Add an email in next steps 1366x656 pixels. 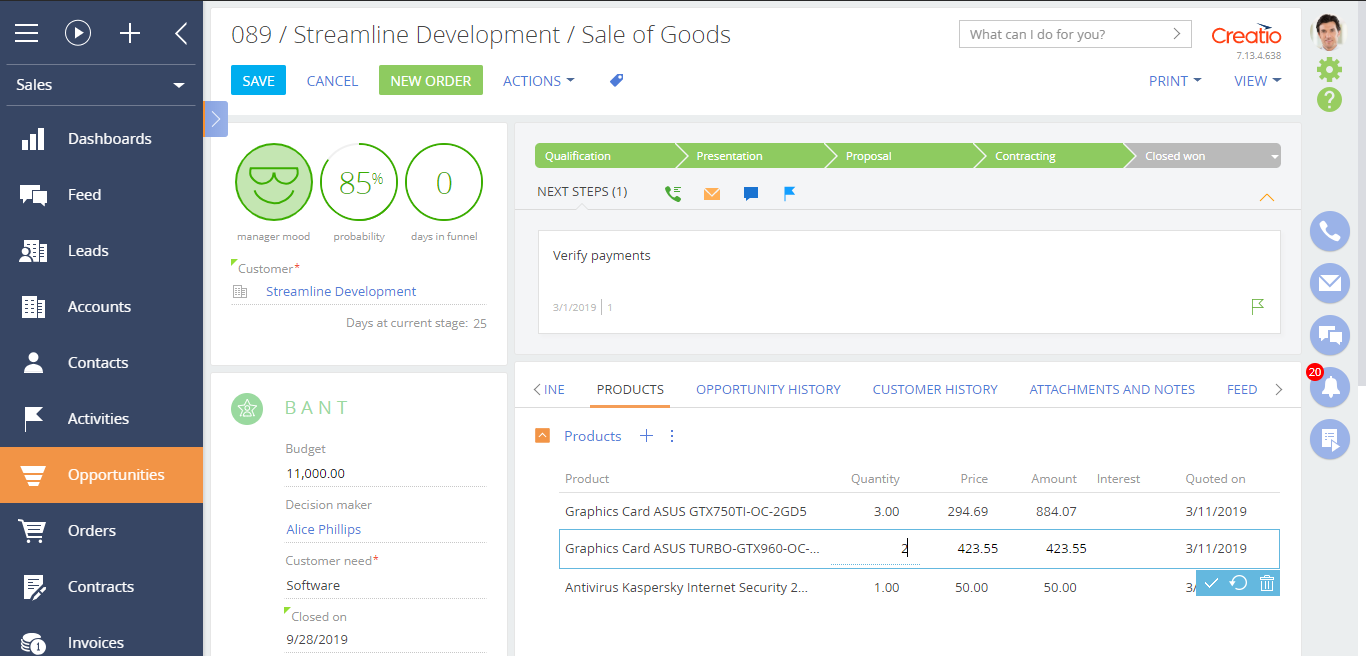pos(712,194)
